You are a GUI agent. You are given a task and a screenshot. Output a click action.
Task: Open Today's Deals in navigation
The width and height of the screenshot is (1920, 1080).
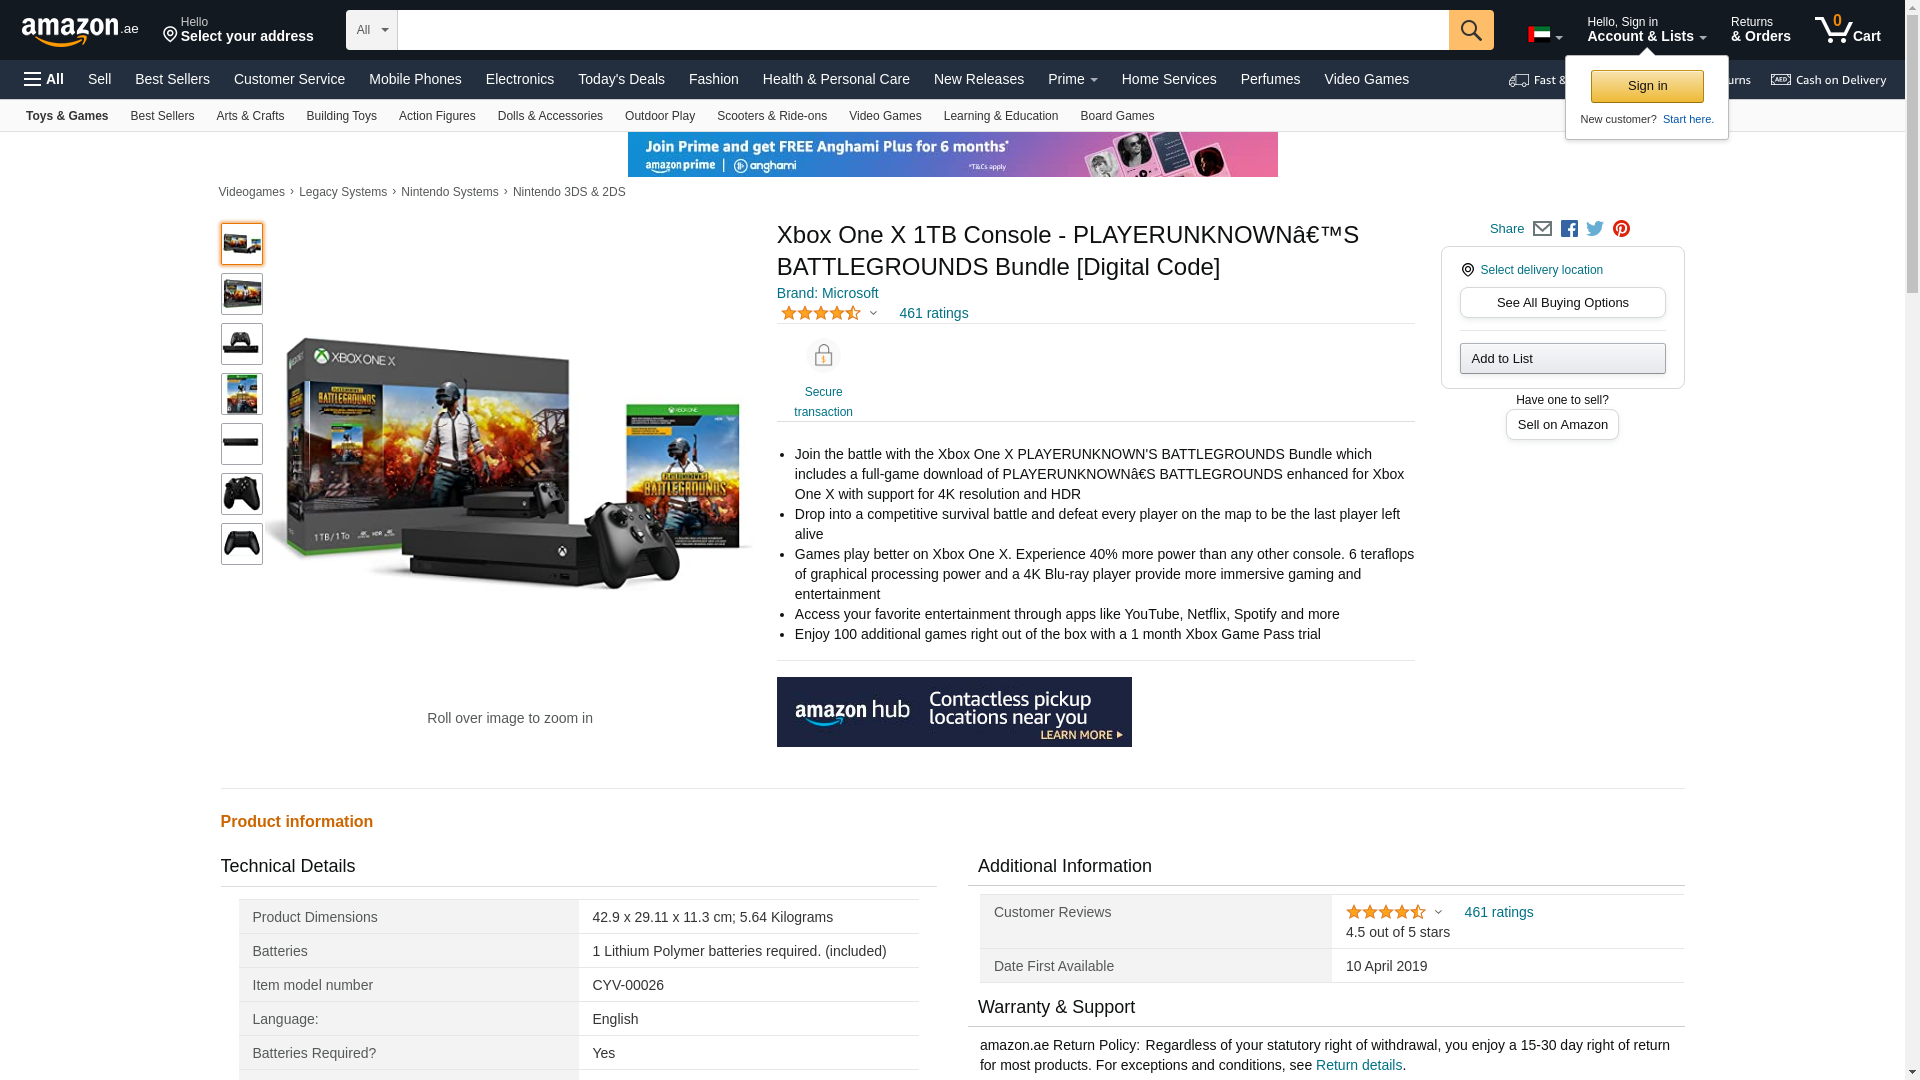click(x=621, y=79)
